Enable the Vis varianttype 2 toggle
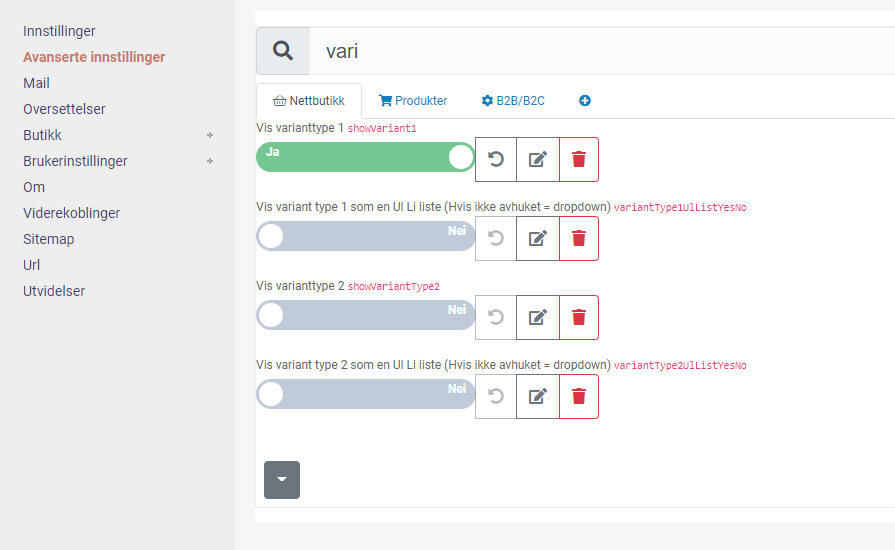Image resolution: width=895 pixels, height=550 pixels. click(365, 315)
